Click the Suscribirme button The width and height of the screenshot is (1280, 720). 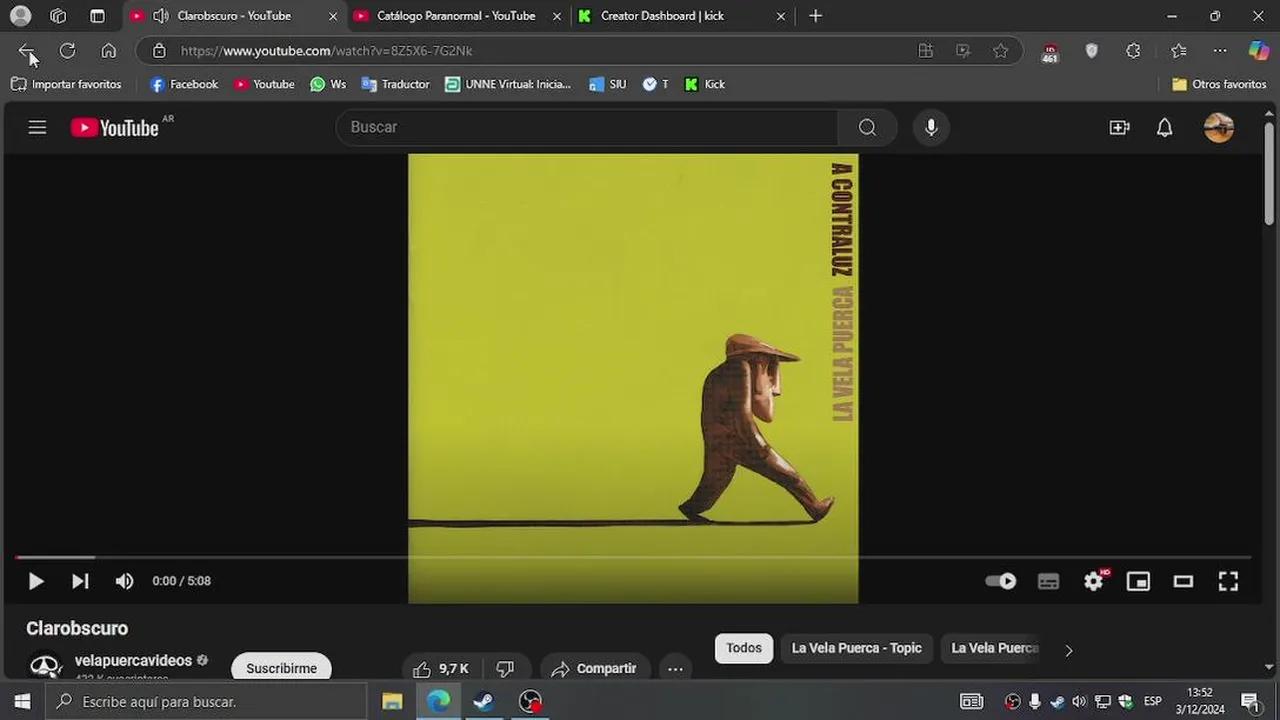point(281,668)
